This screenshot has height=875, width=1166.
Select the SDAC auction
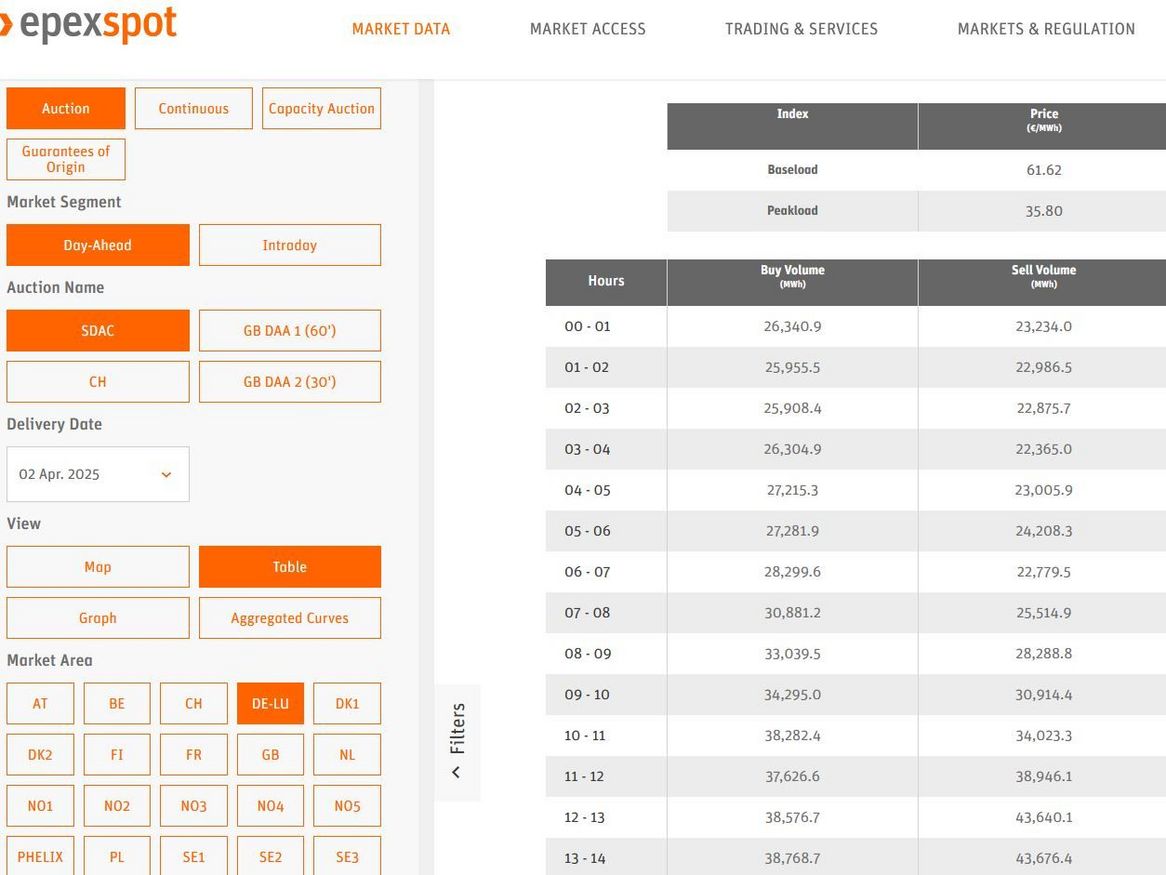coord(97,331)
